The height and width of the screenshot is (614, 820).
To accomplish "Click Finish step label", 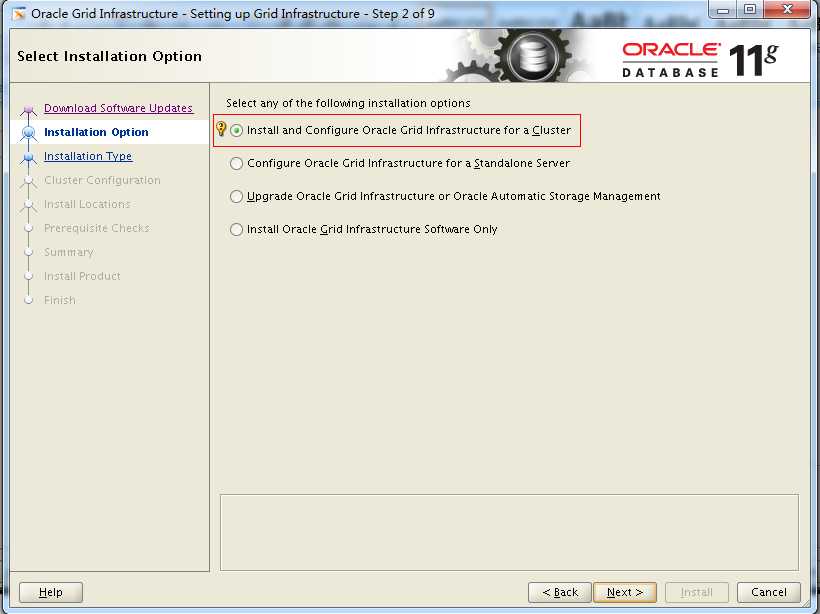I will click(x=60, y=301).
